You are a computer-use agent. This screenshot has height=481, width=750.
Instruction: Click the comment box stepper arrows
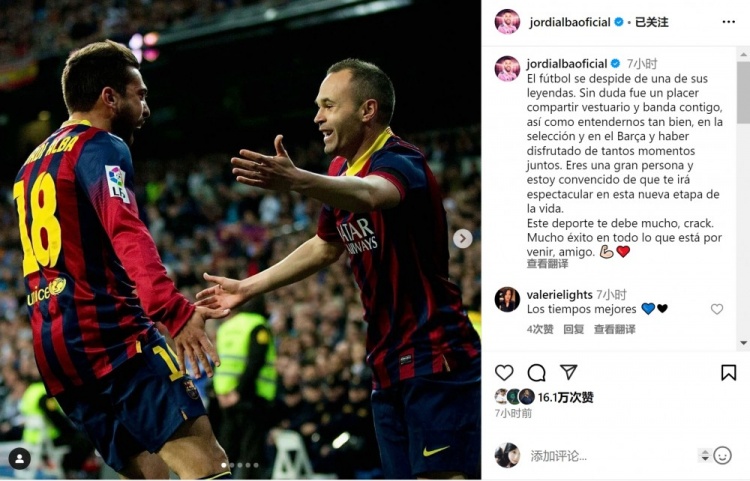[x=705, y=455]
